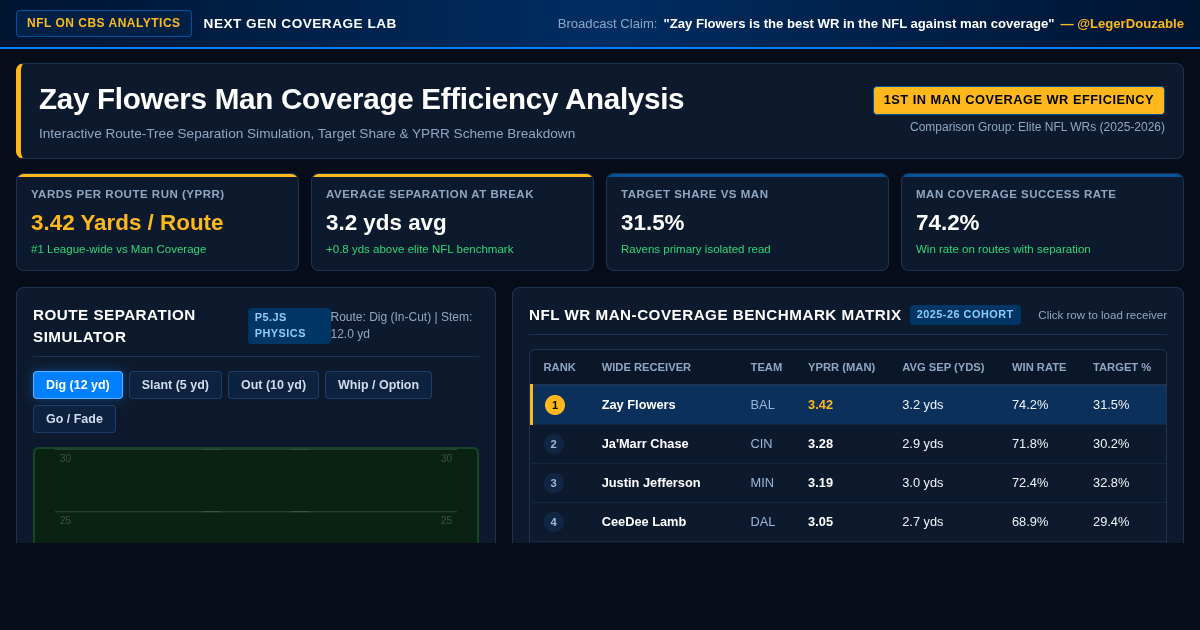Viewport: 1200px width, 630px height.
Task: Click the RANK column header
Action: coord(560,367)
